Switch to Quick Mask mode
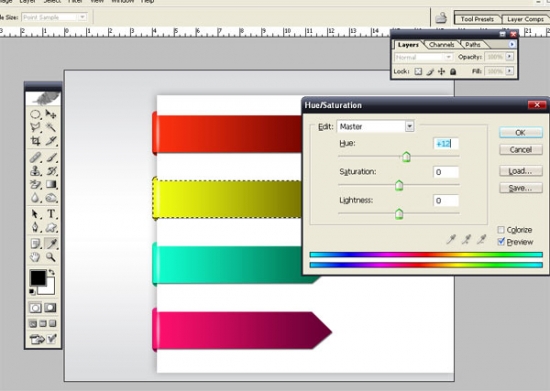The height and width of the screenshot is (391, 550). coord(51,308)
